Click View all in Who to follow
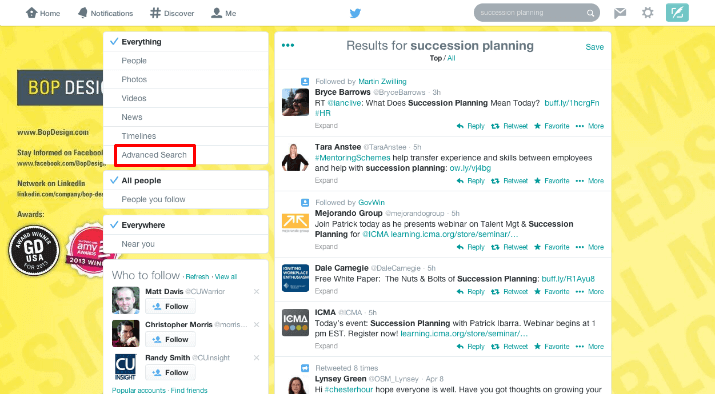715x394 pixels. tap(226, 277)
